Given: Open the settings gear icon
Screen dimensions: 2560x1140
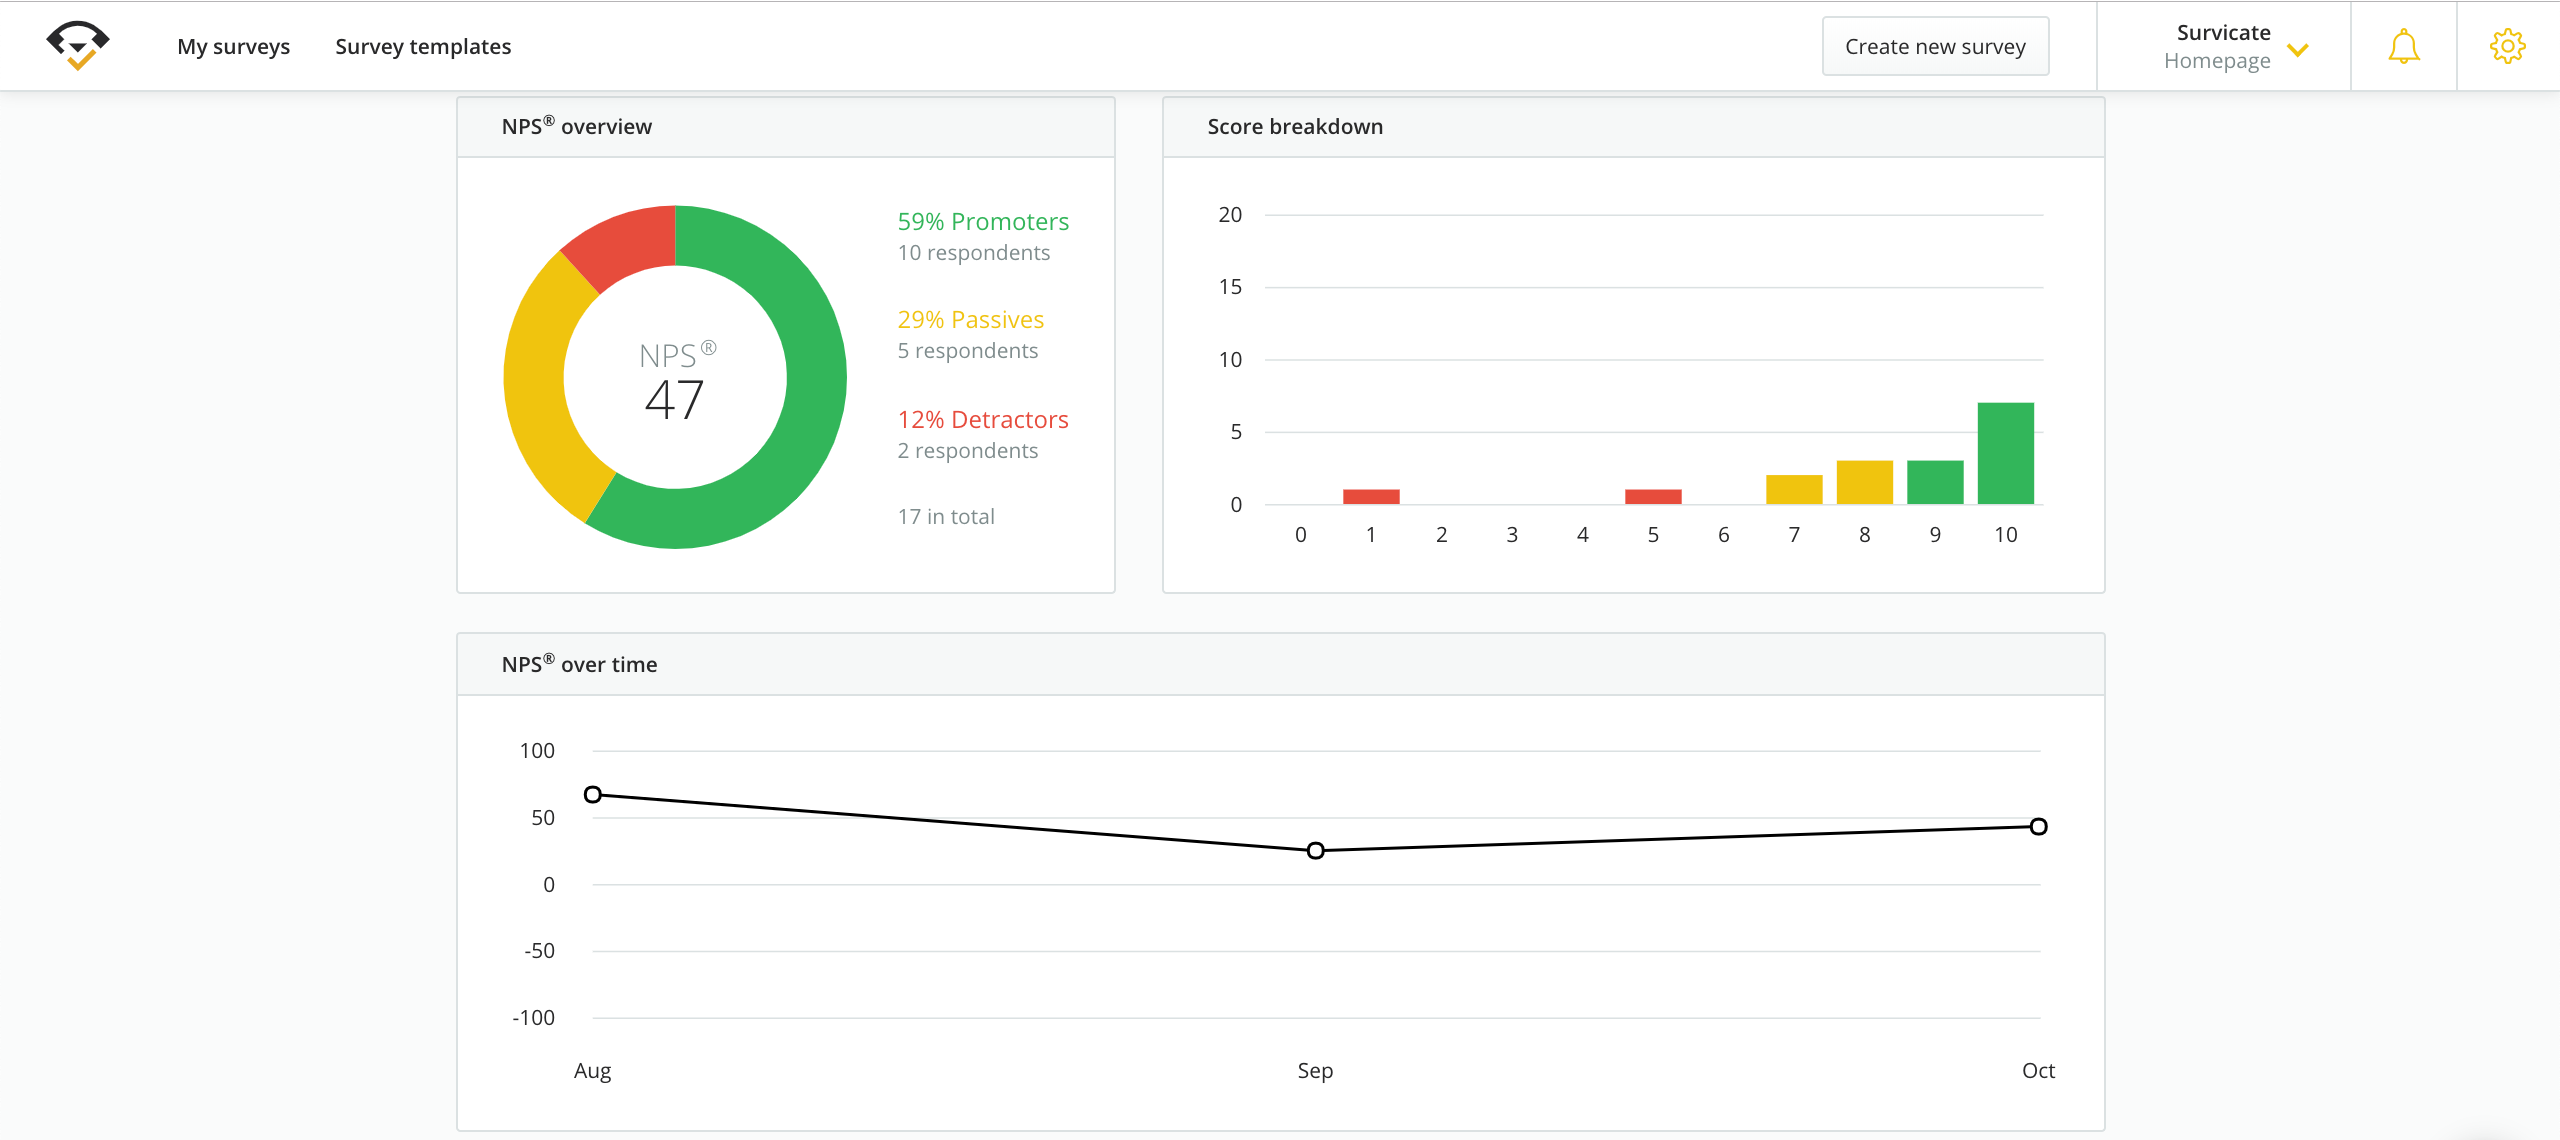Looking at the screenshot, I should tap(2508, 46).
